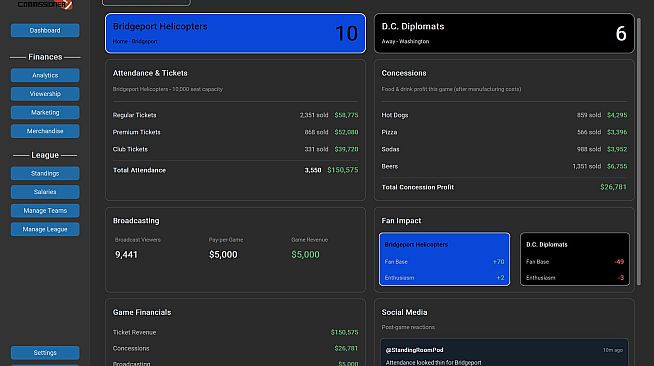654x366 pixels.
Task: Click D.C. Diplomats Fan Base -49 value
Action: pos(619,262)
